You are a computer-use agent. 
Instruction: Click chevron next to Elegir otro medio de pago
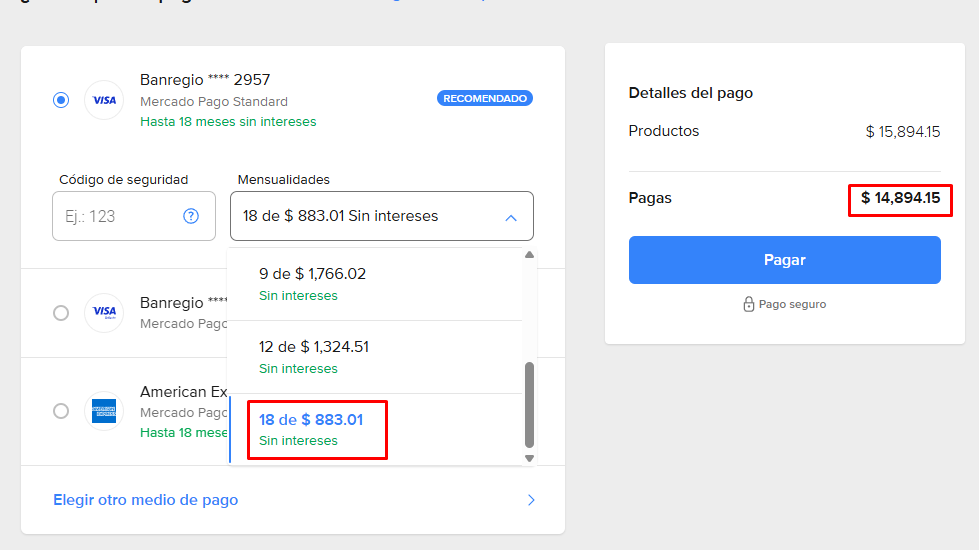tap(531, 500)
